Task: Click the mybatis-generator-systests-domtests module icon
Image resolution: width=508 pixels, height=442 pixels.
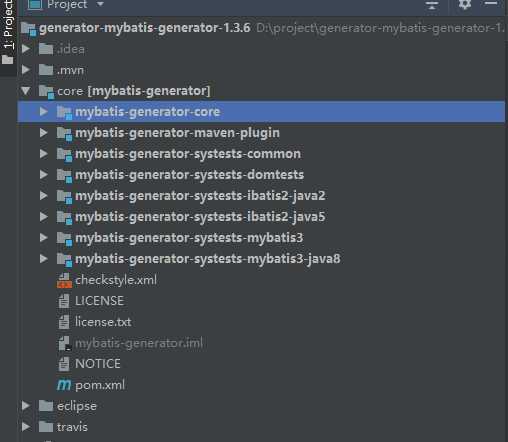Action: (64, 176)
